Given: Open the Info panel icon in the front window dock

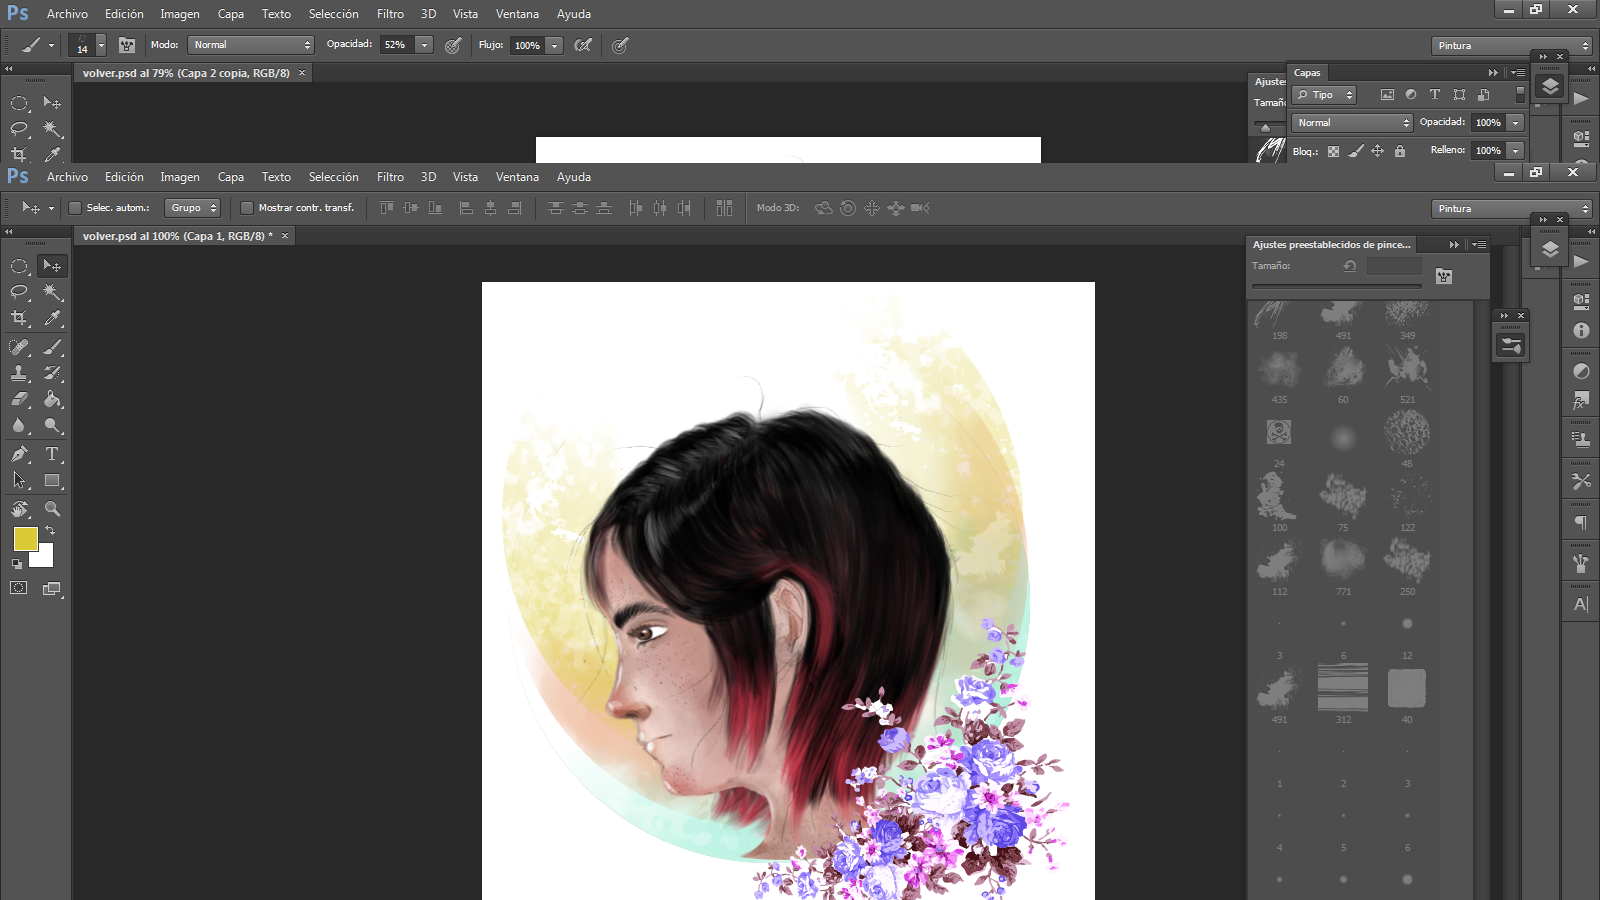Looking at the screenshot, I should click(x=1581, y=330).
